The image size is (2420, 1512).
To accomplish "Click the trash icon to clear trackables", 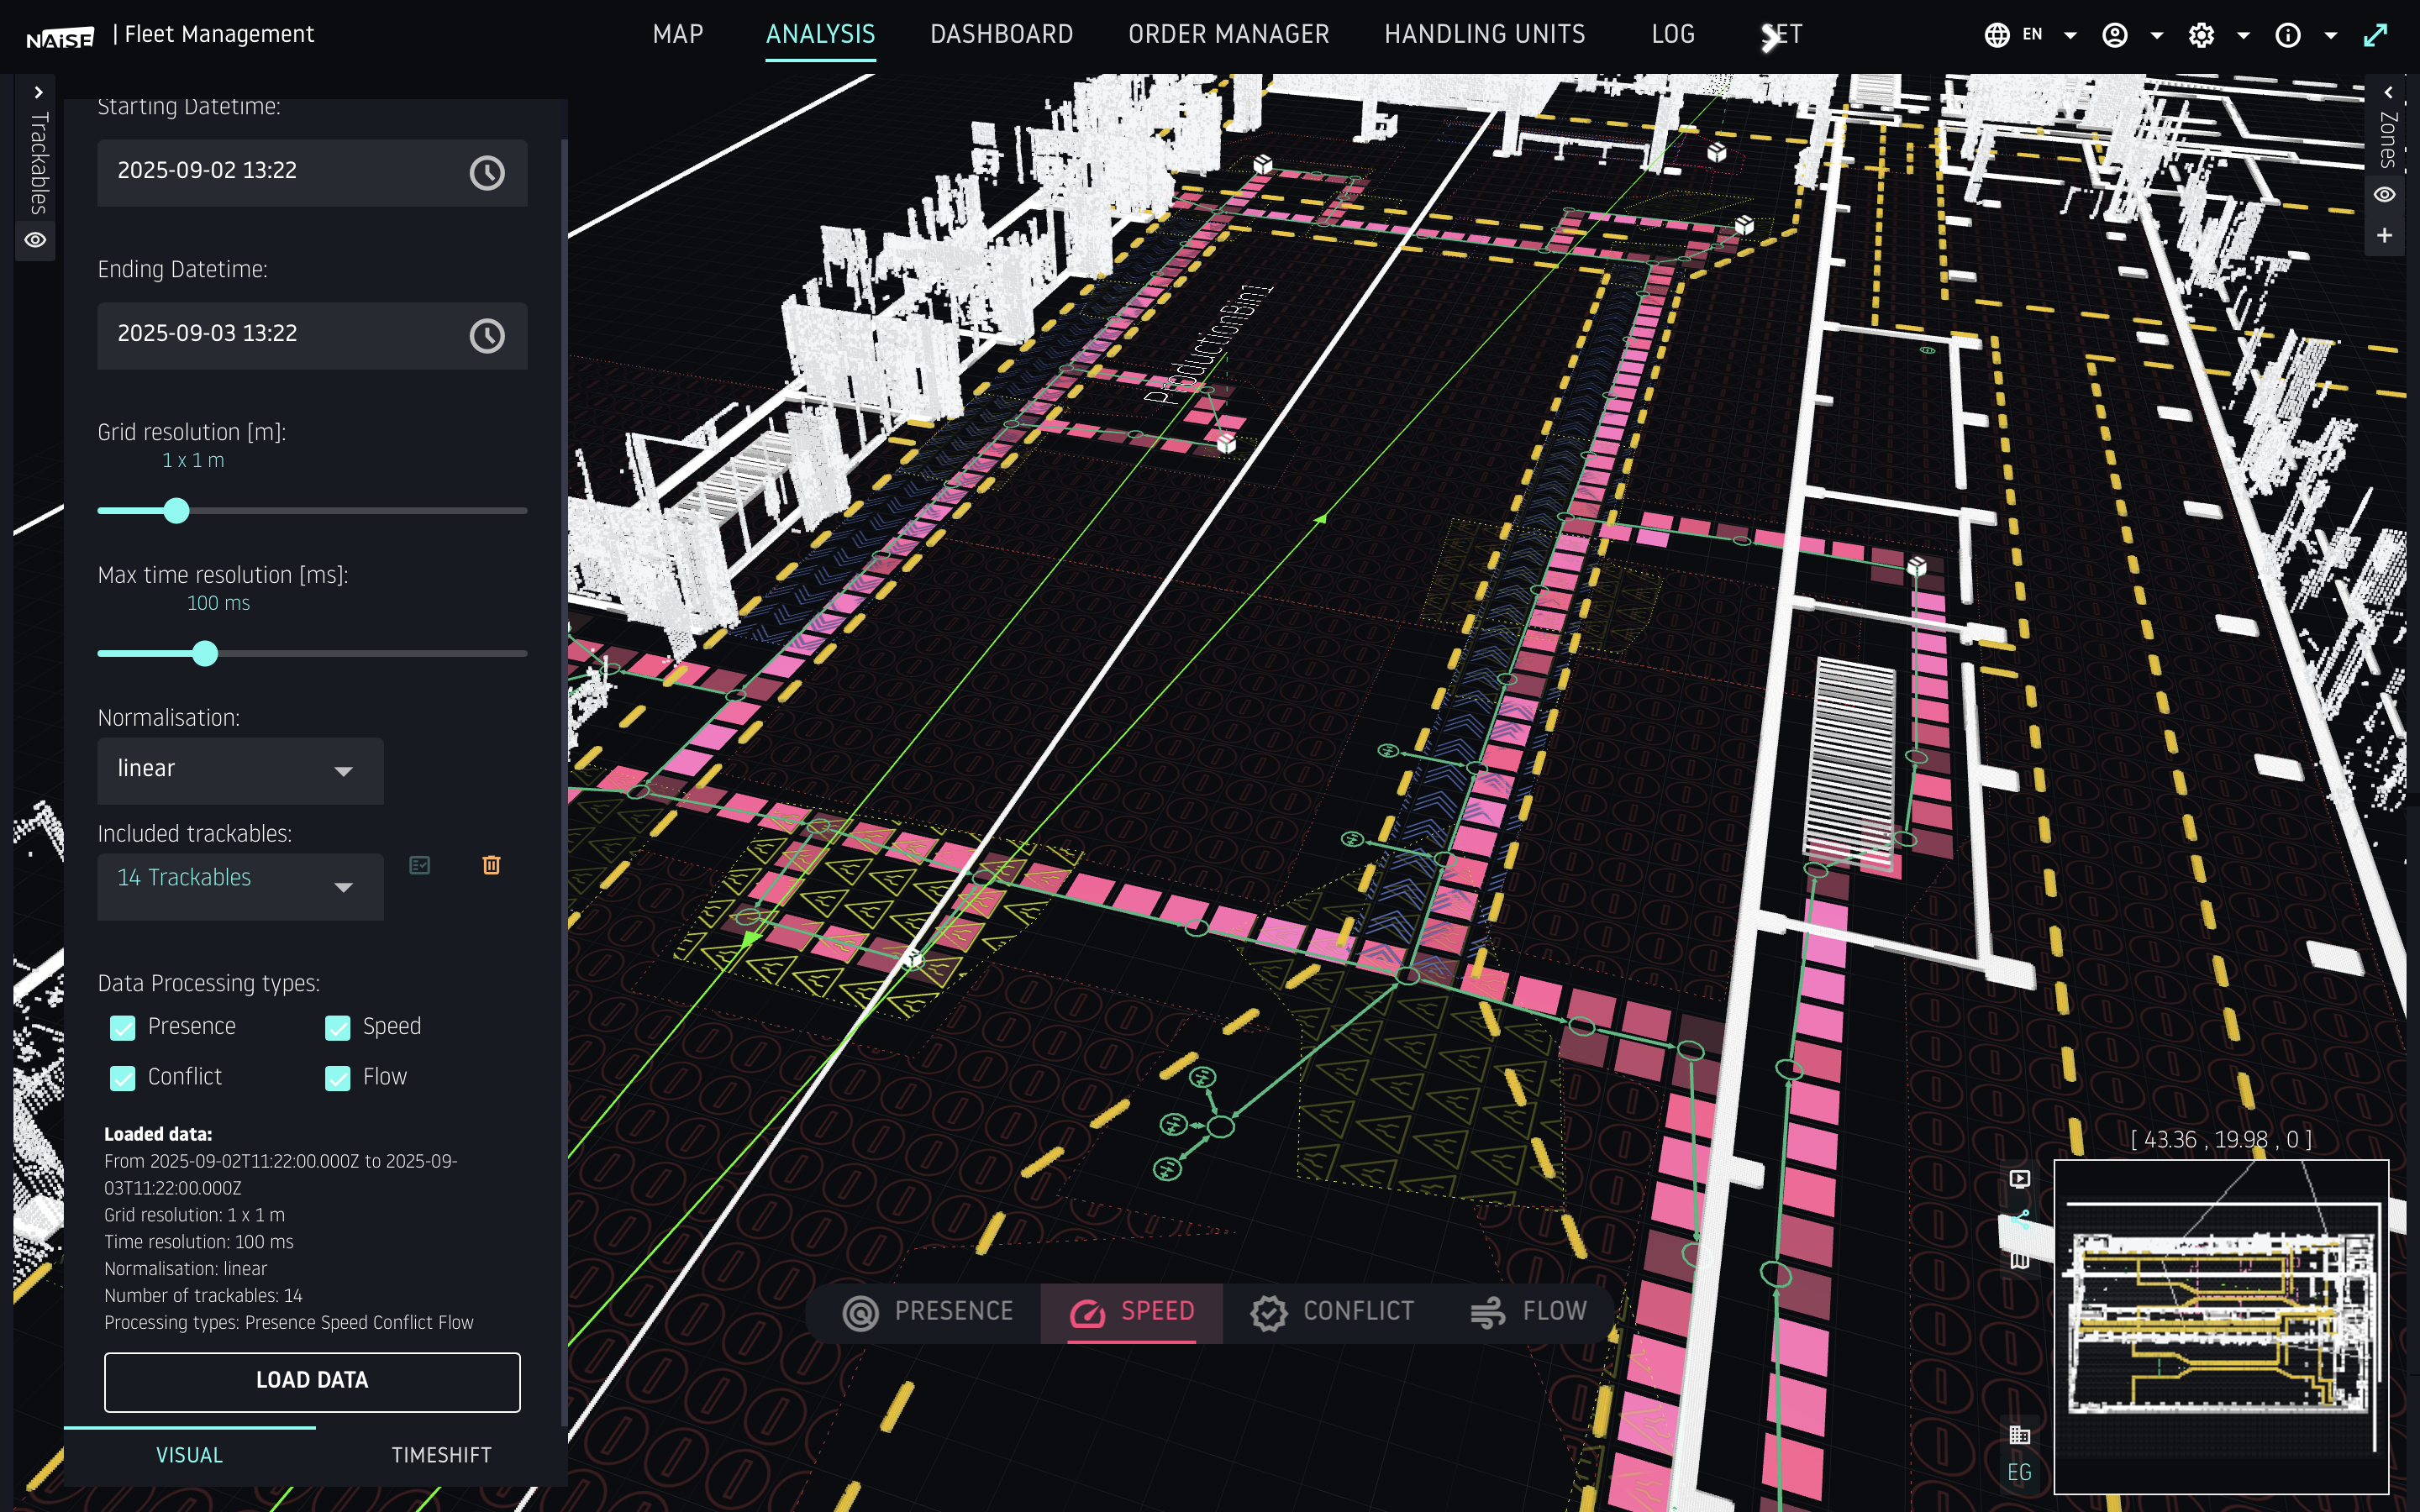I will coord(491,865).
